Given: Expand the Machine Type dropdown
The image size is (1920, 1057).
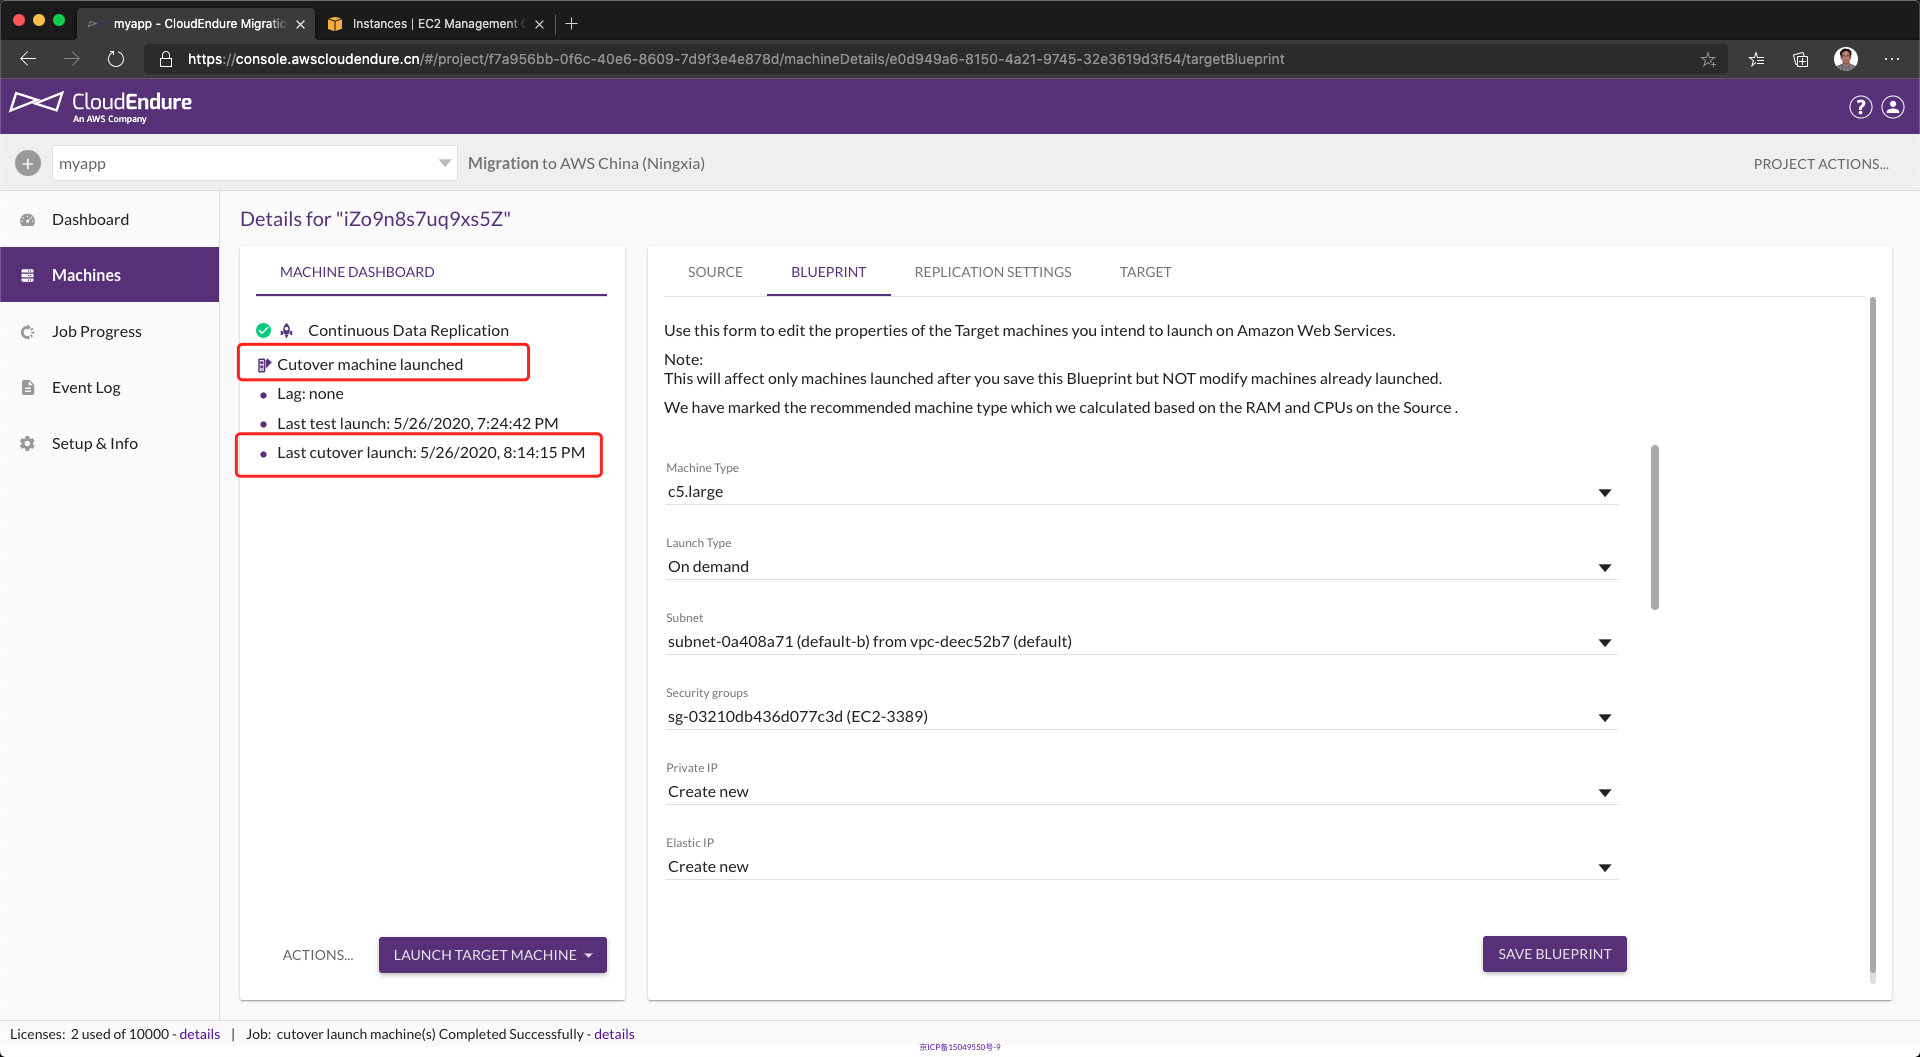Looking at the screenshot, I should [x=1140, y=492].
